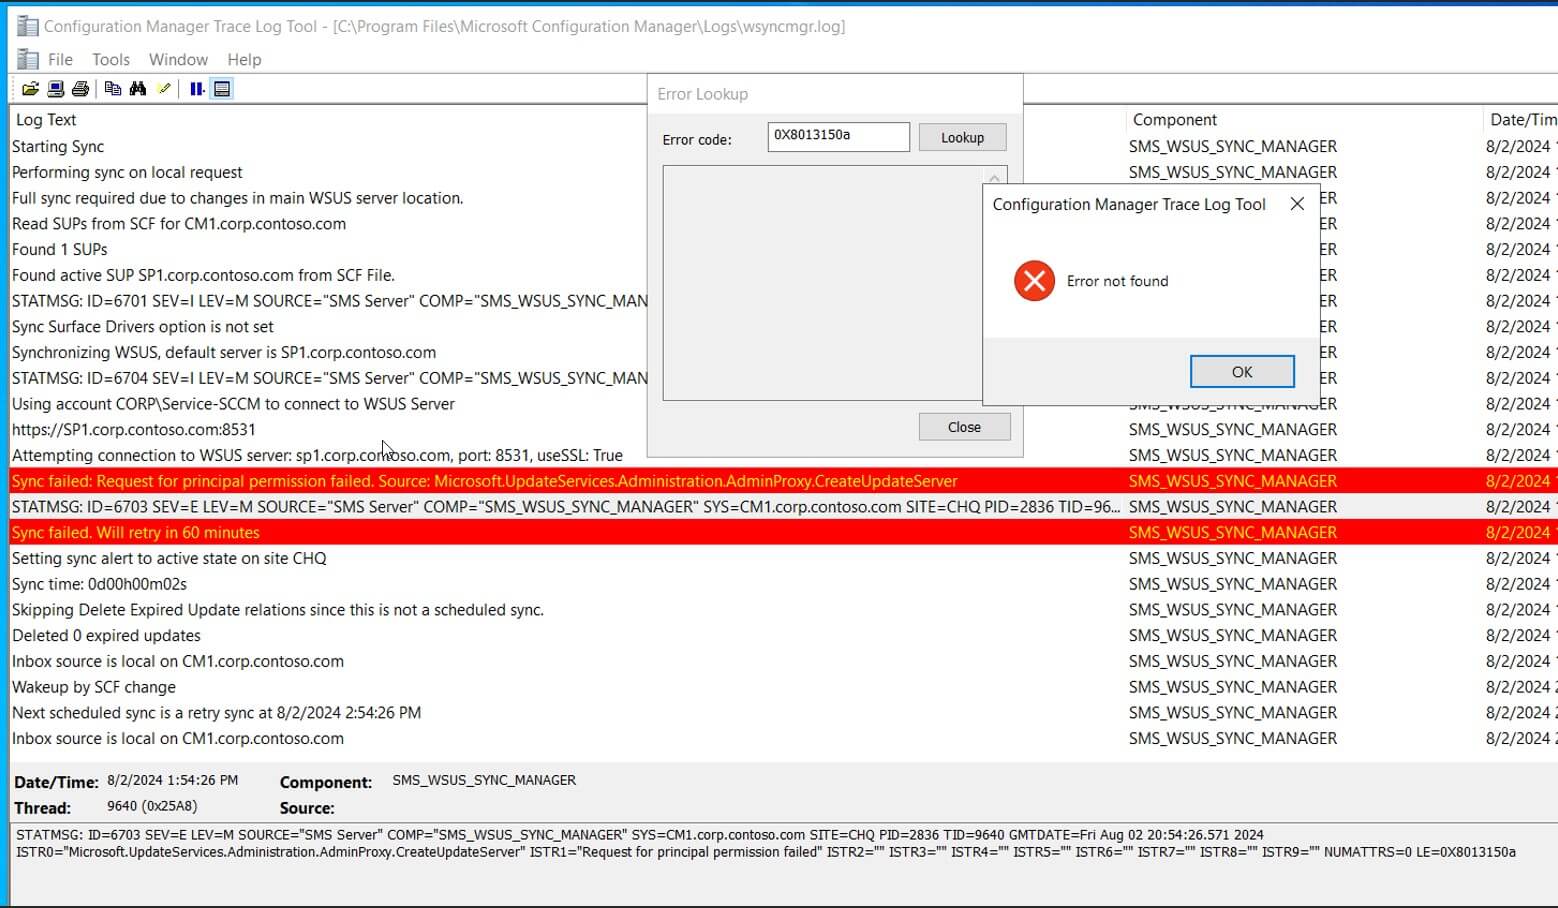1558x908 pixels.
Task: Select the 'Wakeup by SCF change' row
Action: pos(784,687)
